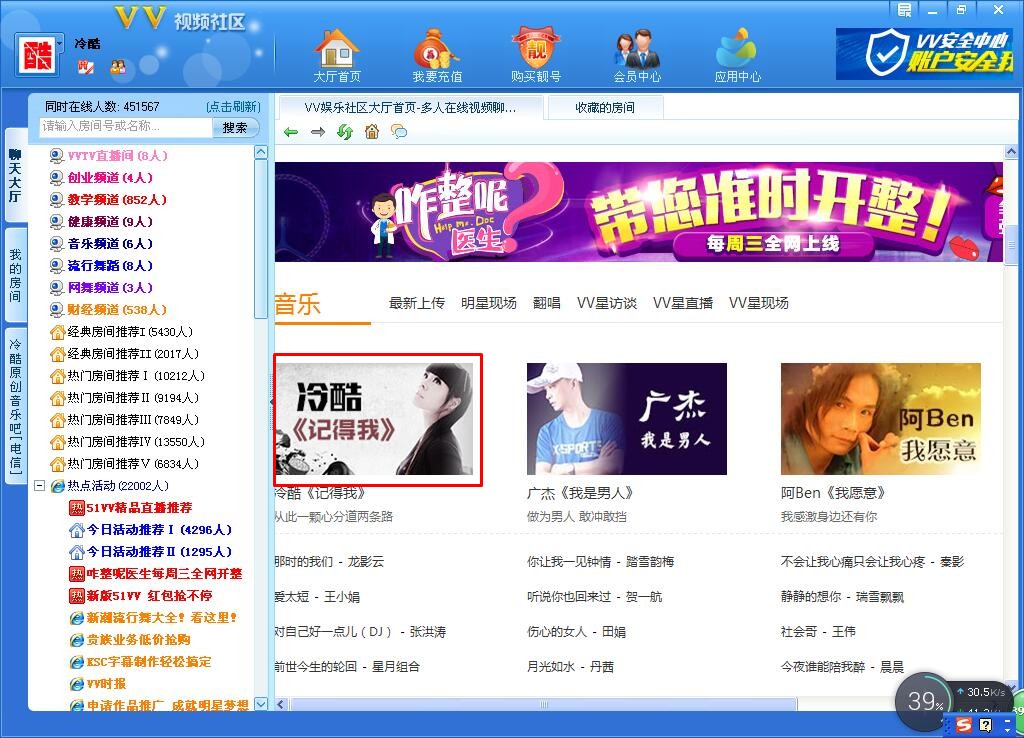This screenshot has width=1024, height=738.
Task: Collapse the left room list panel
Action: pyautogui.click(x=269, y=402)
